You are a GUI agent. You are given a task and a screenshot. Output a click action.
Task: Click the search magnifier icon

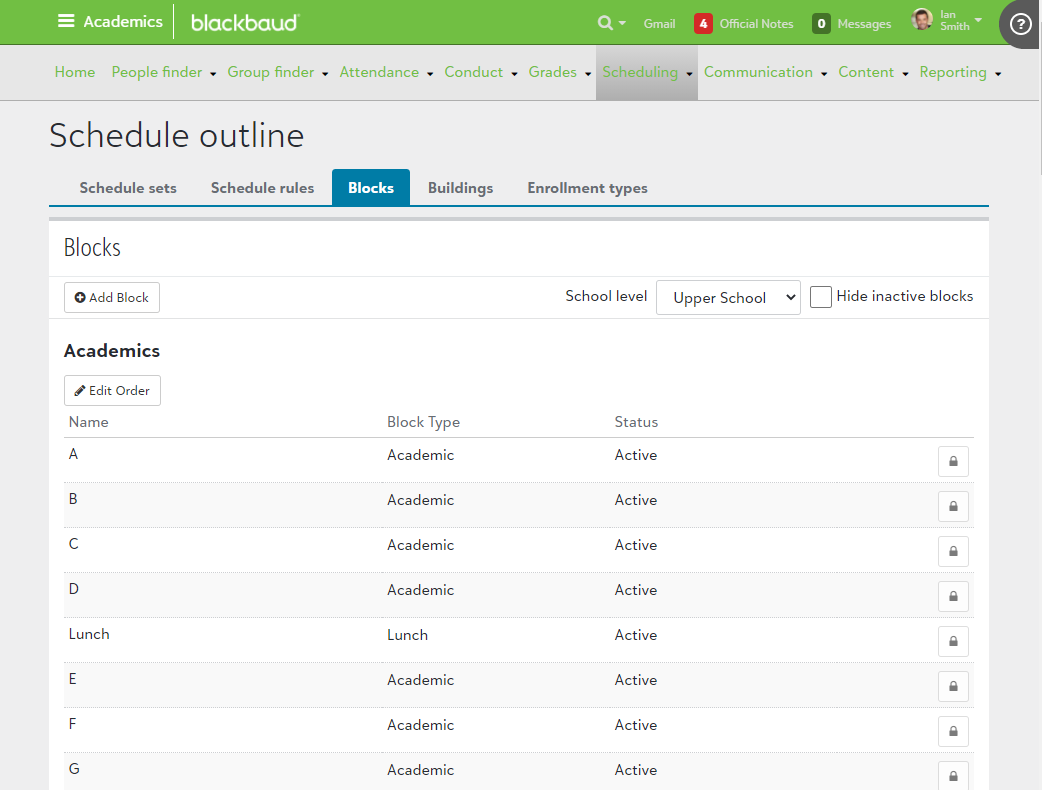point(605,23)
